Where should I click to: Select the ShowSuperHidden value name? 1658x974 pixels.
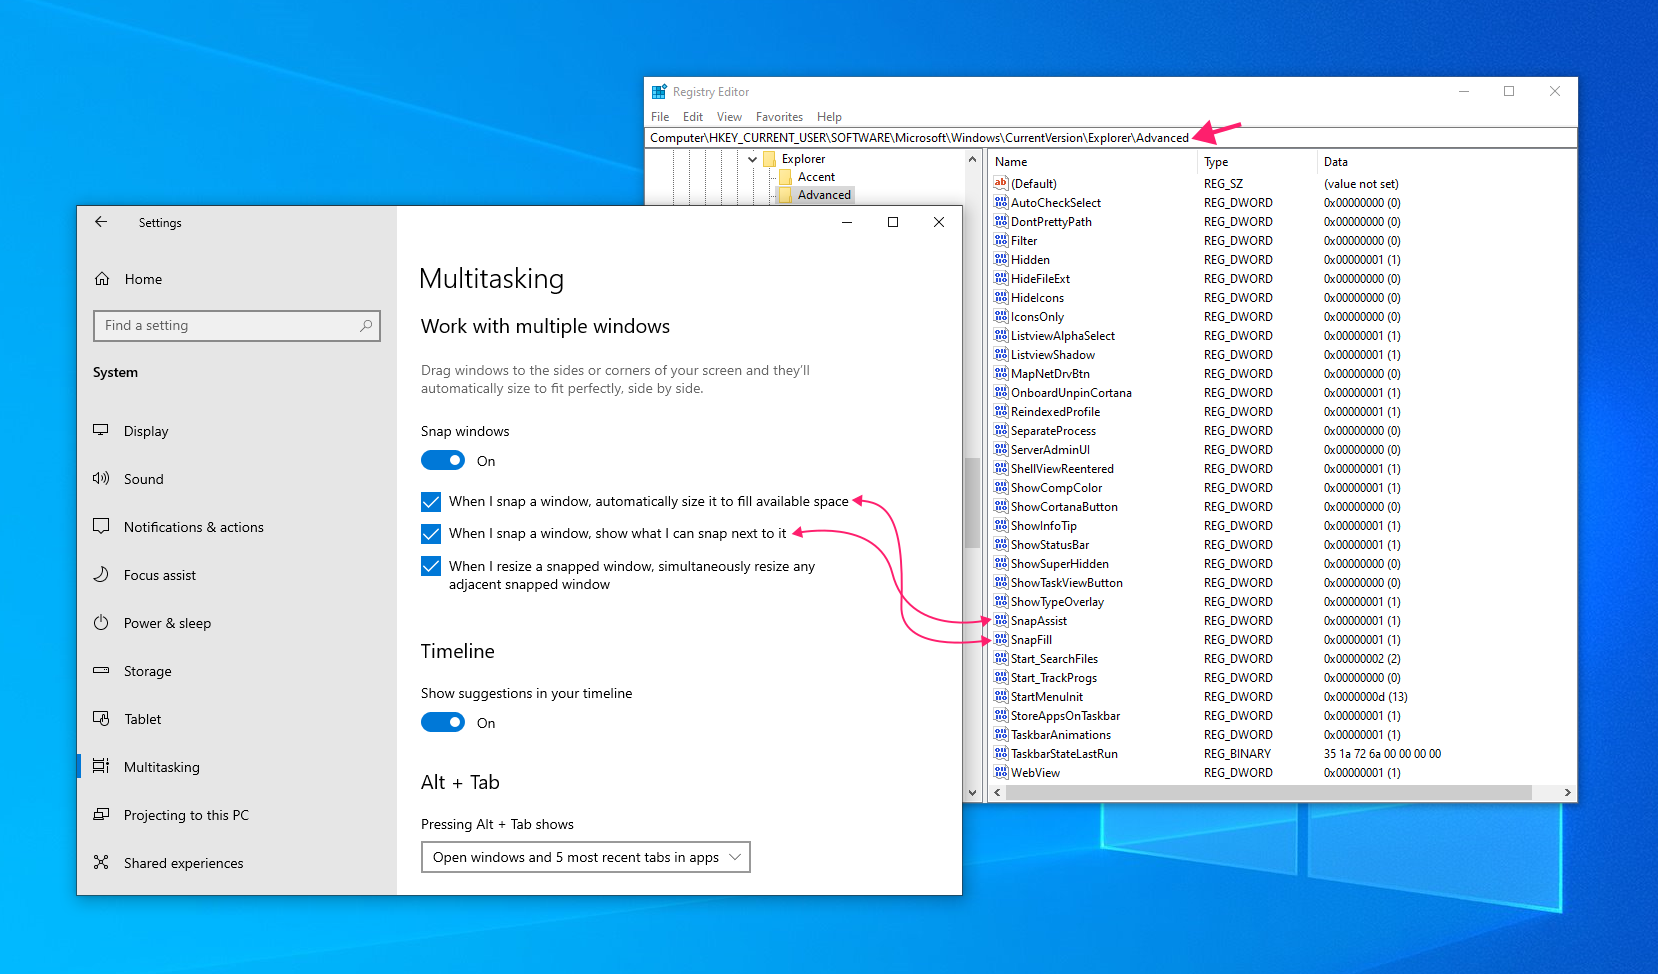click(x=1060, y=563)
